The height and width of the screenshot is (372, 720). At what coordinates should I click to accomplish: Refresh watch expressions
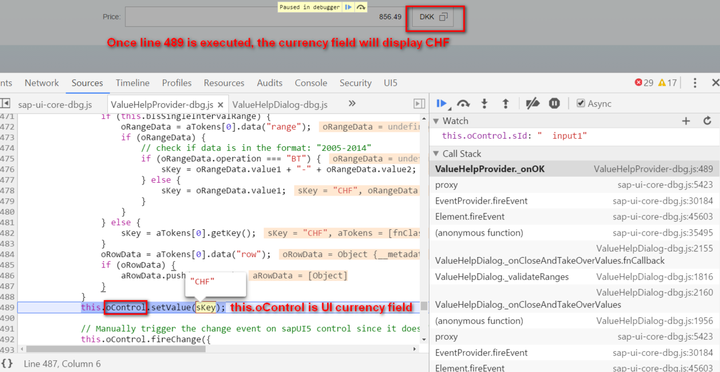point(707,121)
